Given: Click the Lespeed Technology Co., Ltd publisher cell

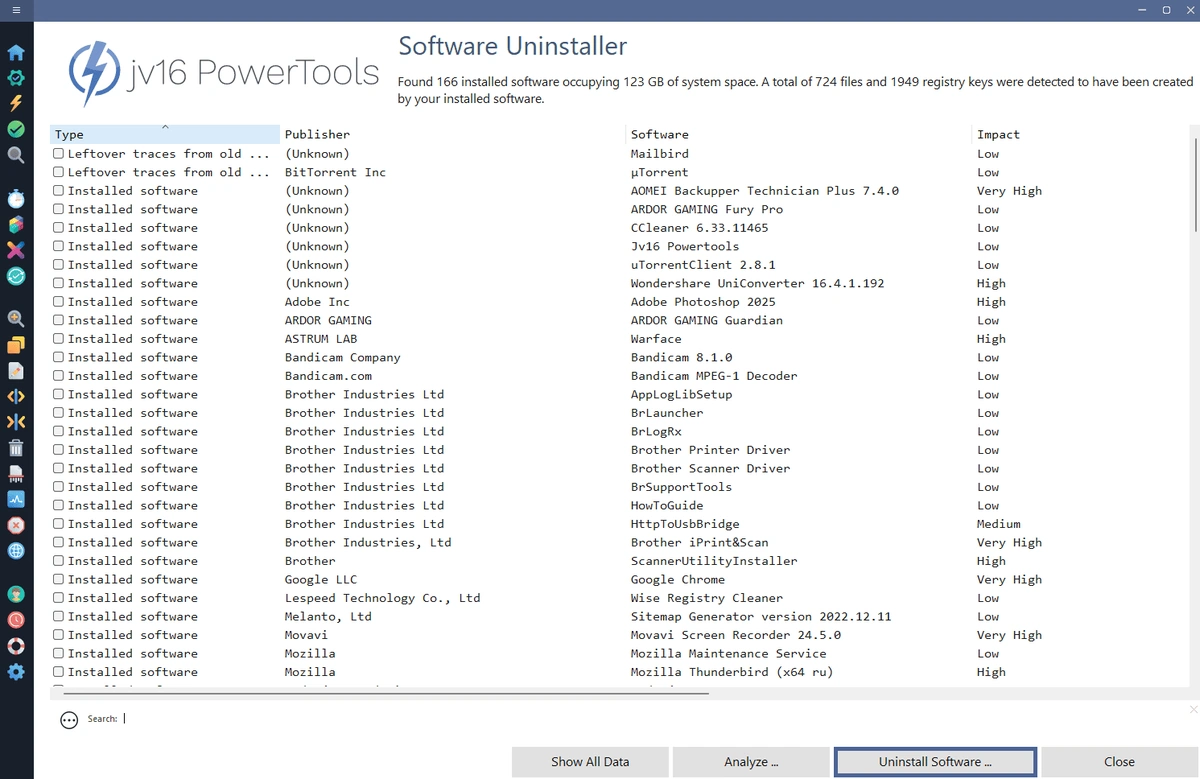Looking at the screenshot, I should click(382, 598).
